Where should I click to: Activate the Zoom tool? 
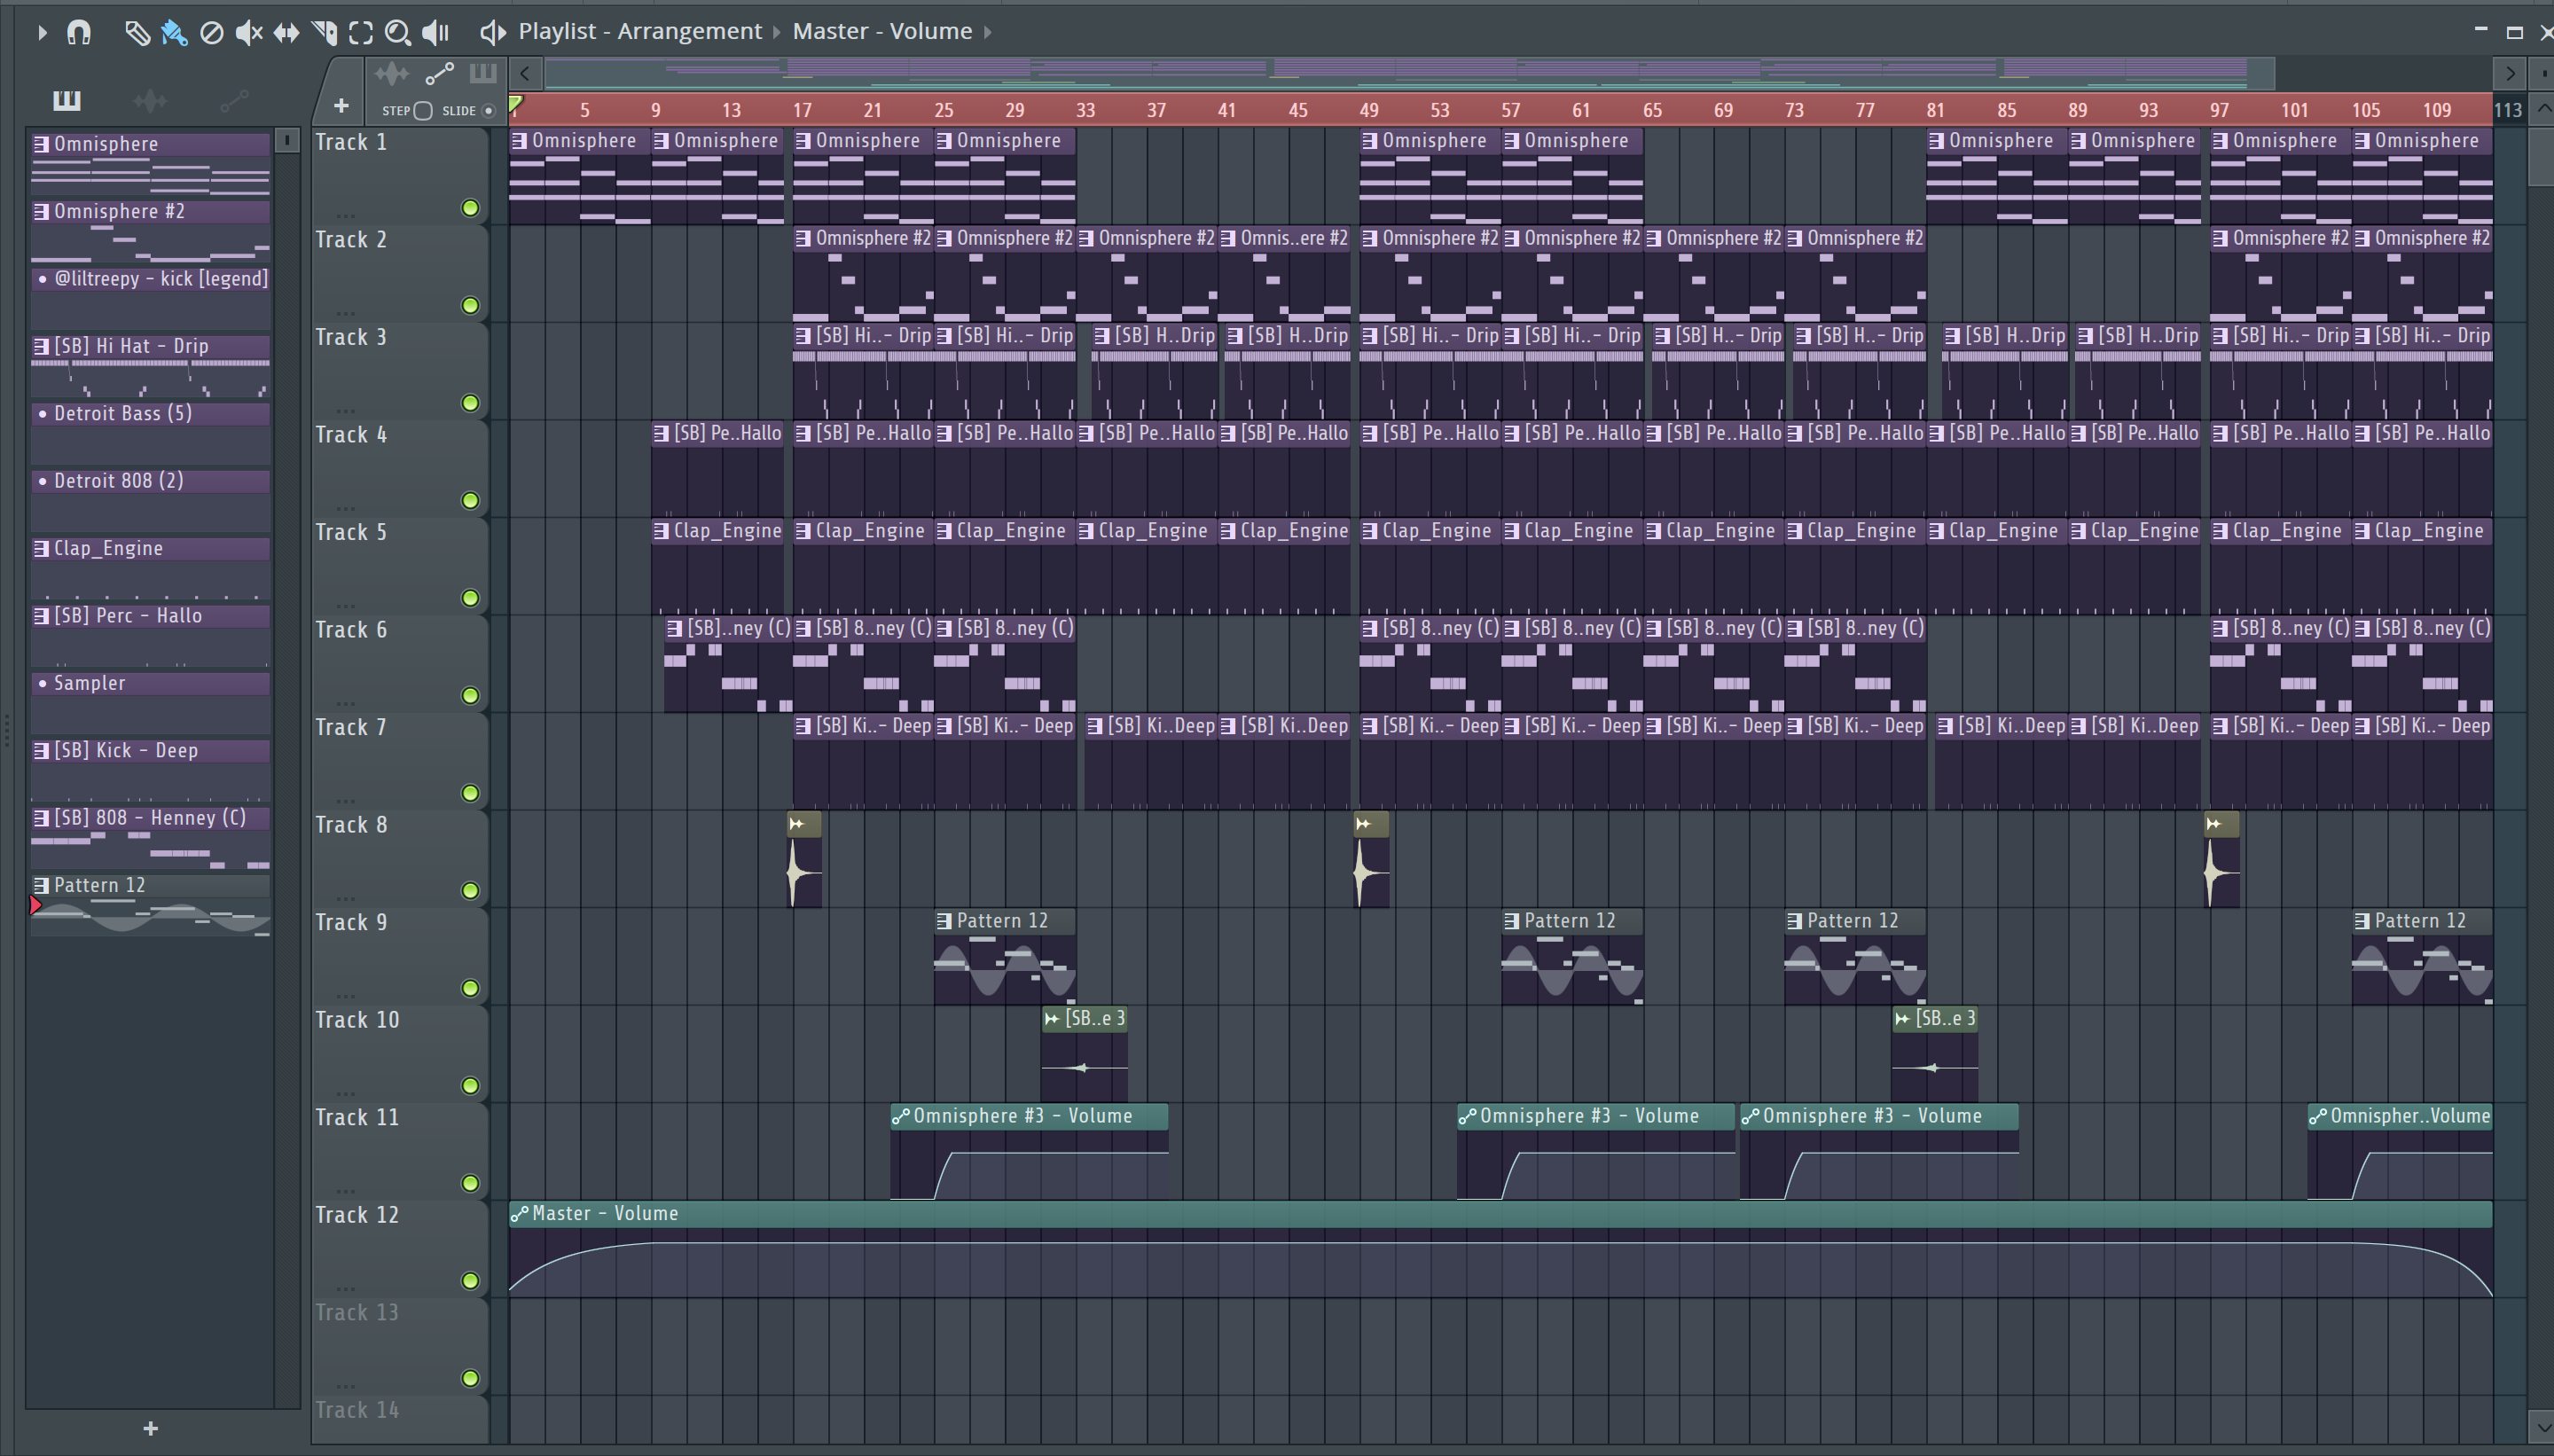398,33
